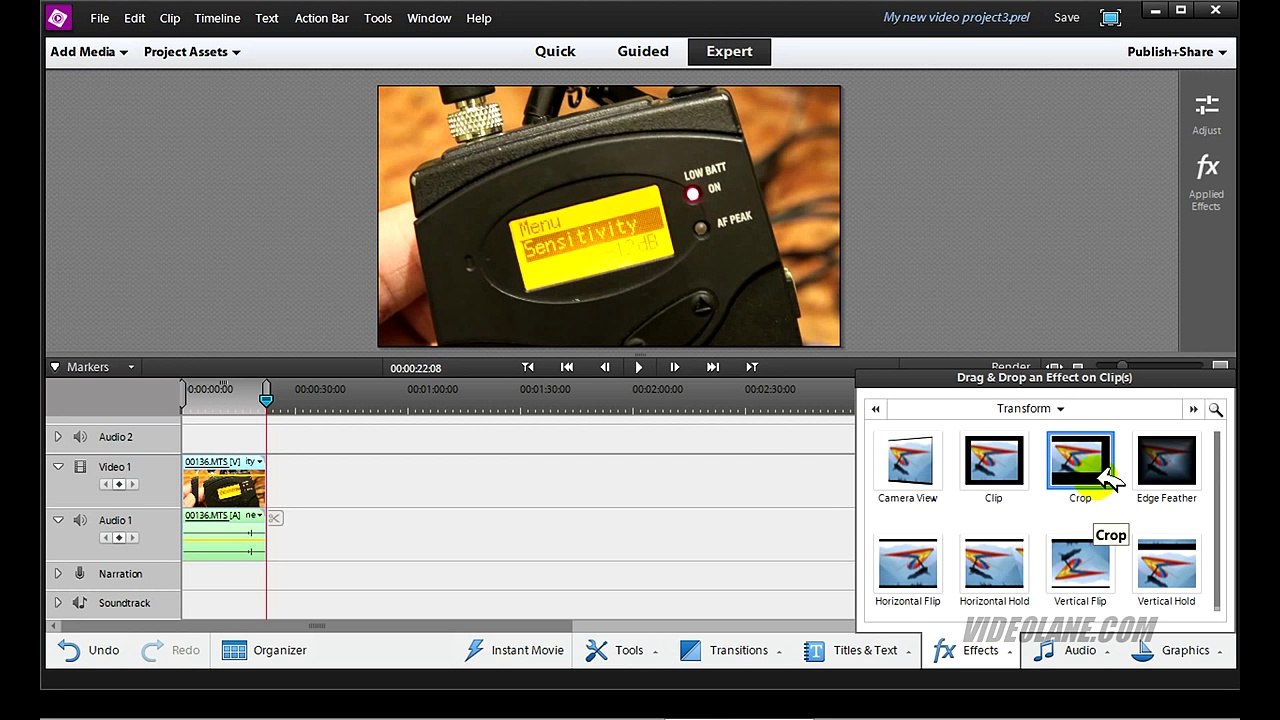Open the Timeline menu
This screenshot has width=1280, height=720.
217,18
